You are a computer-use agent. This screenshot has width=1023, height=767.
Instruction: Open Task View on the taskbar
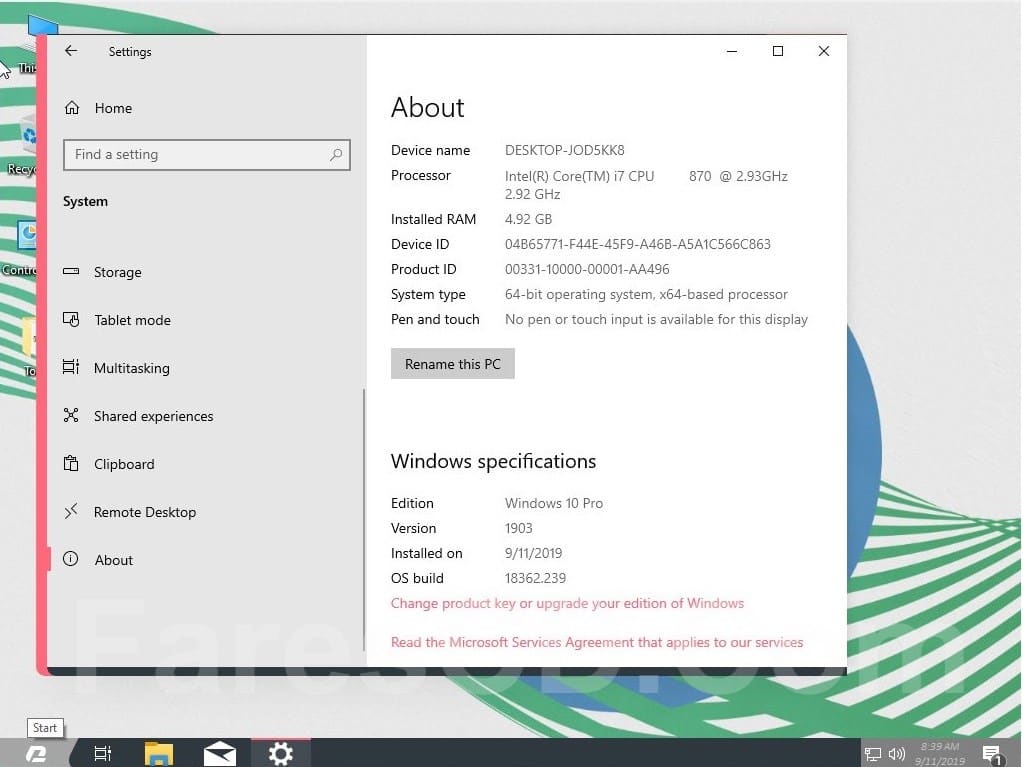point(103,754)
